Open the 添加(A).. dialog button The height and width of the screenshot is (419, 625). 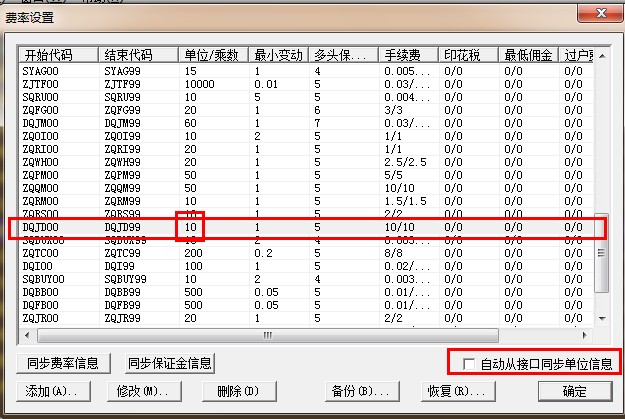53,391
